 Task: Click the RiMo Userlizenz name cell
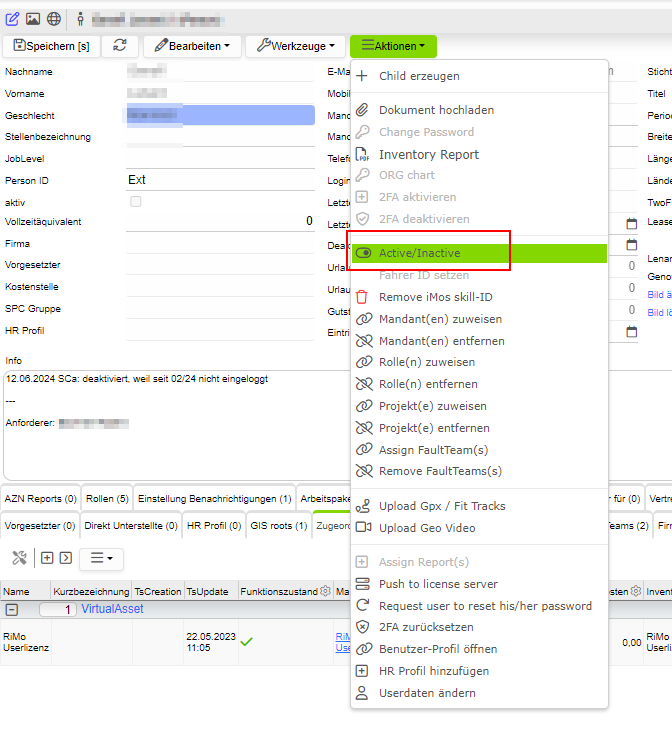coord(26,642)
